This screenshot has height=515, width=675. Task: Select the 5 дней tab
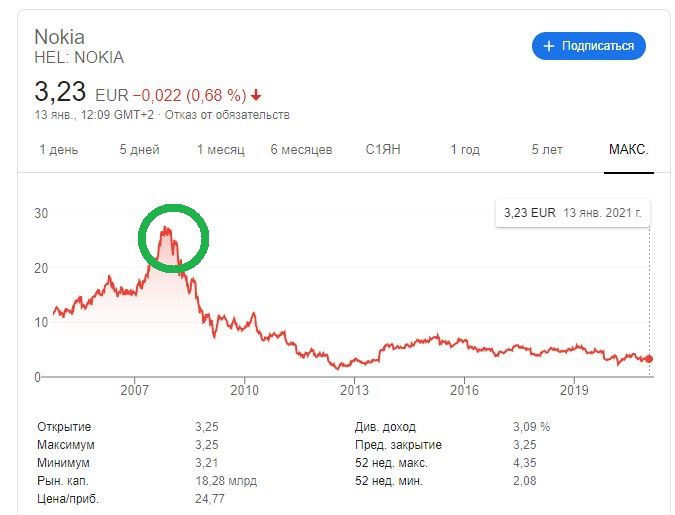[139, 150]
